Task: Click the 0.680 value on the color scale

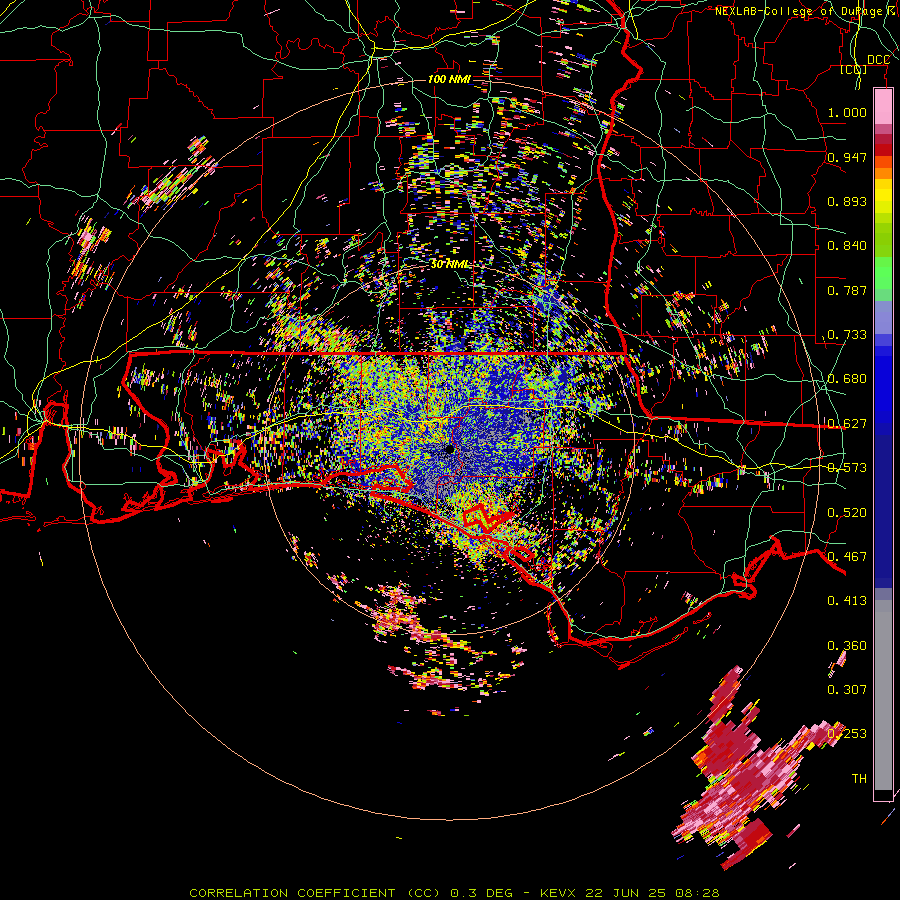Action: [x=847, y=379]
